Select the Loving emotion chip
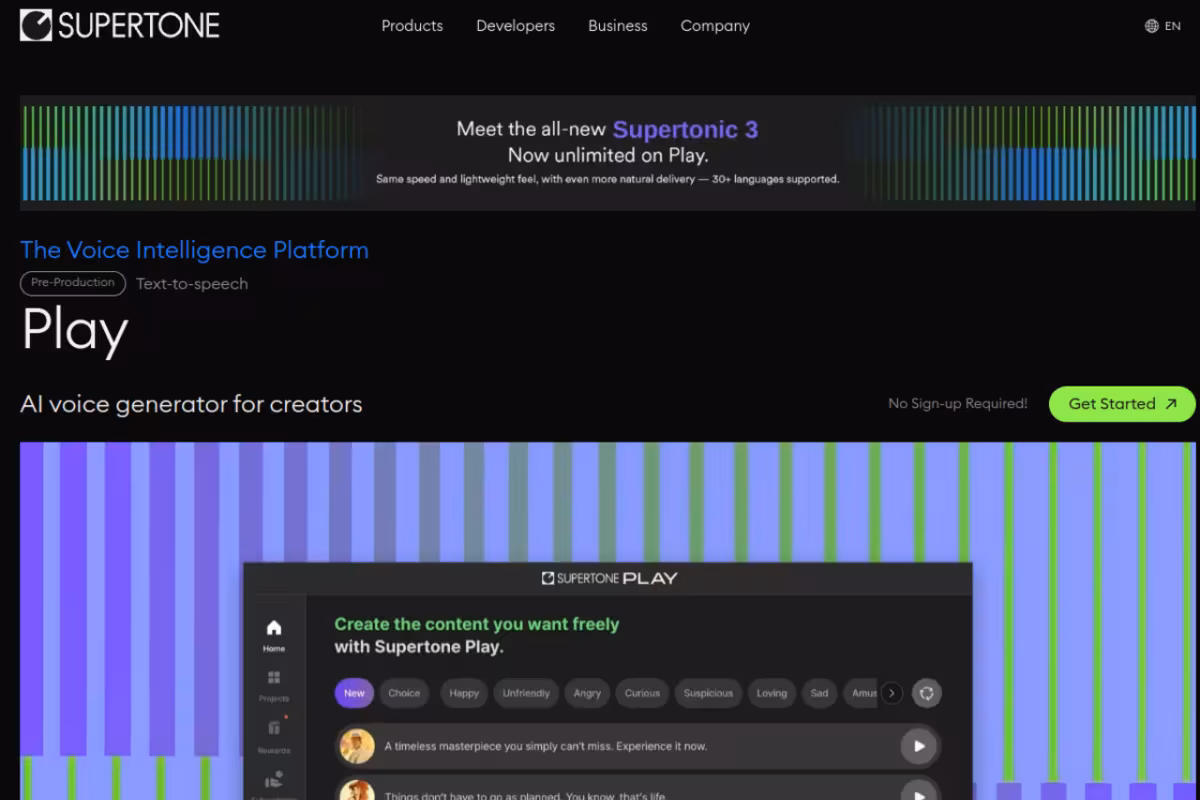The image size is (1200, 800). click(x=771, y=693)
